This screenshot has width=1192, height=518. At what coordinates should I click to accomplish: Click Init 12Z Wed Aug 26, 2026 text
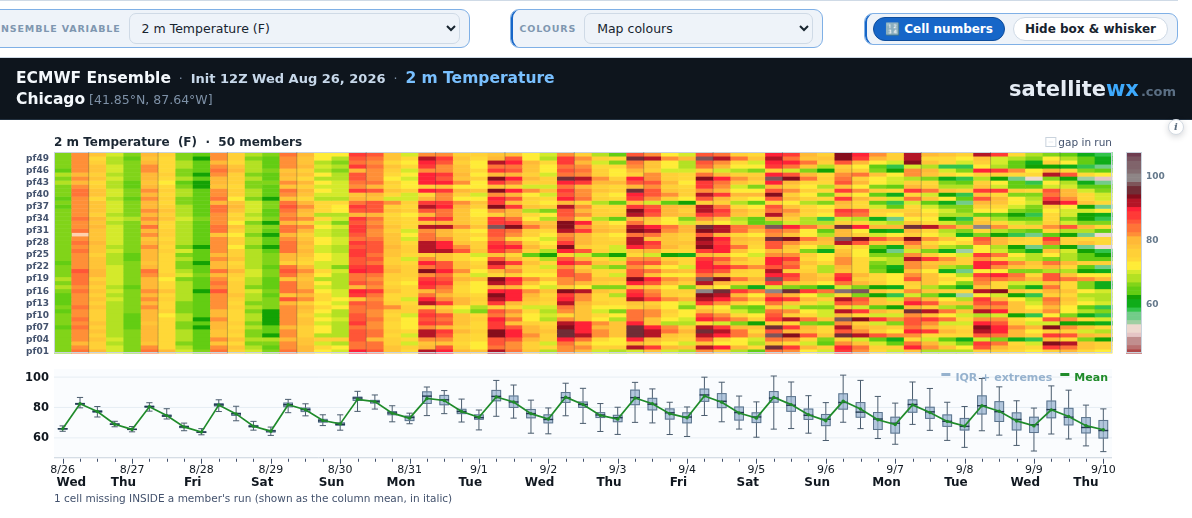tap(288, 78)
